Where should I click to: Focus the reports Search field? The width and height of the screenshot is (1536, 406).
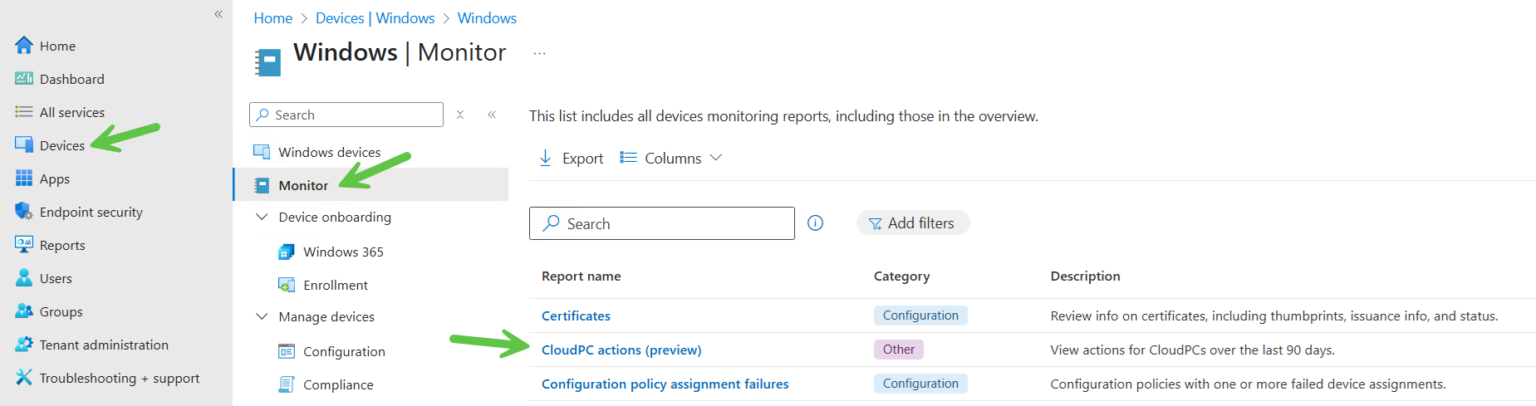662,224
